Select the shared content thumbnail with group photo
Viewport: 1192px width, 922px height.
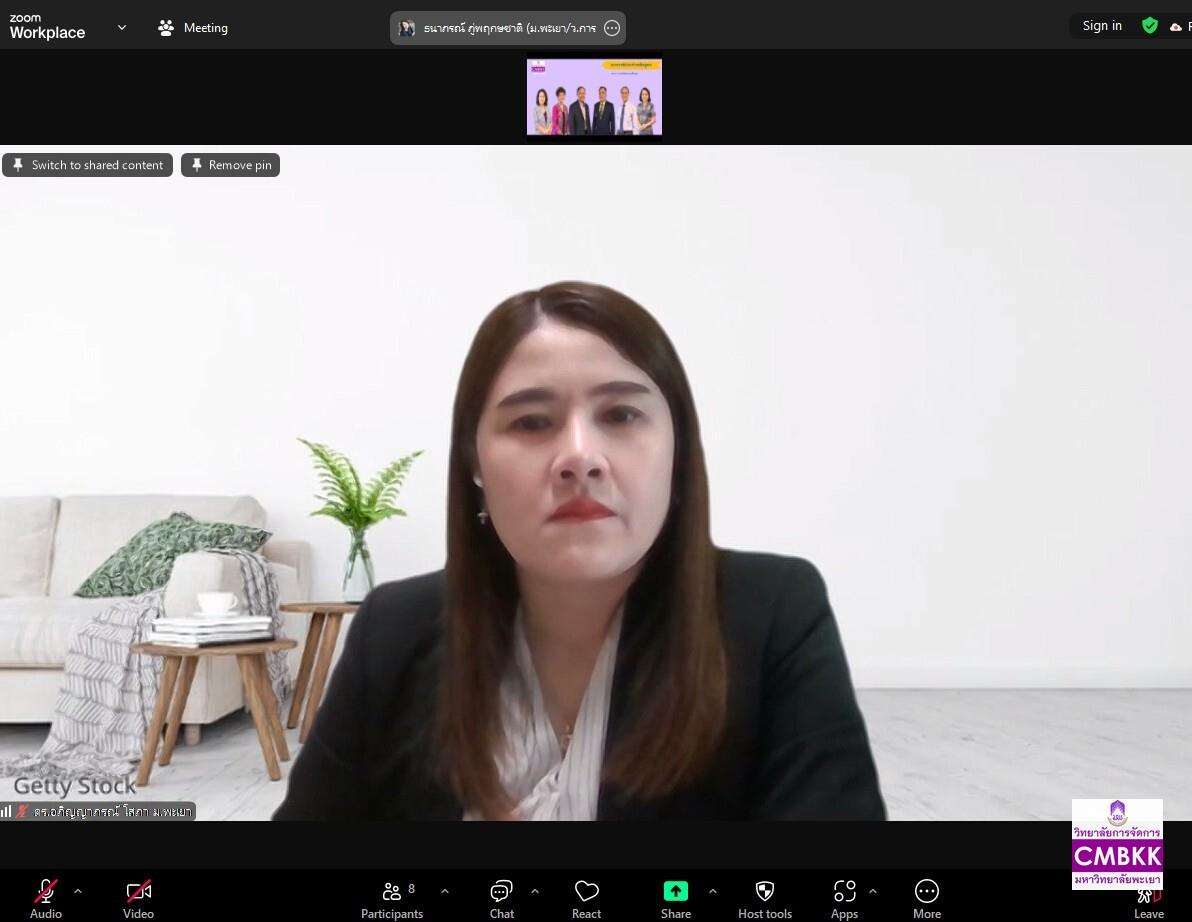tap(594, 97)
